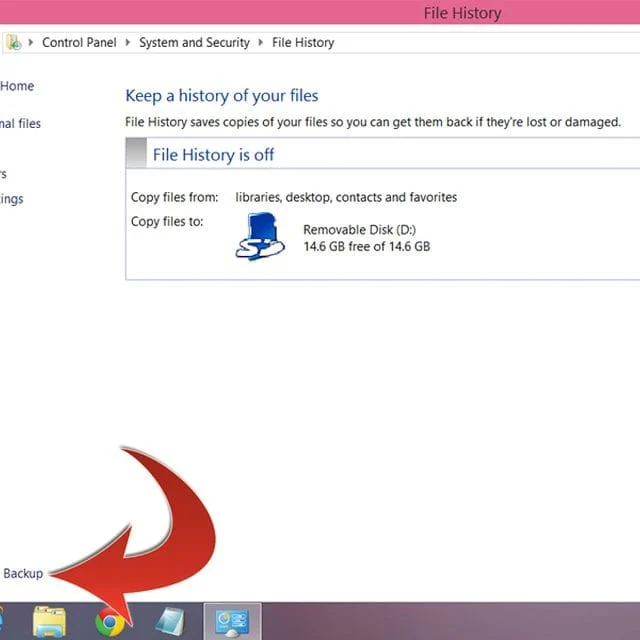Click '14.6 GB free of 14.6 GB' text
This screenshot has width=640, height=640.
[x=367, y=246]
